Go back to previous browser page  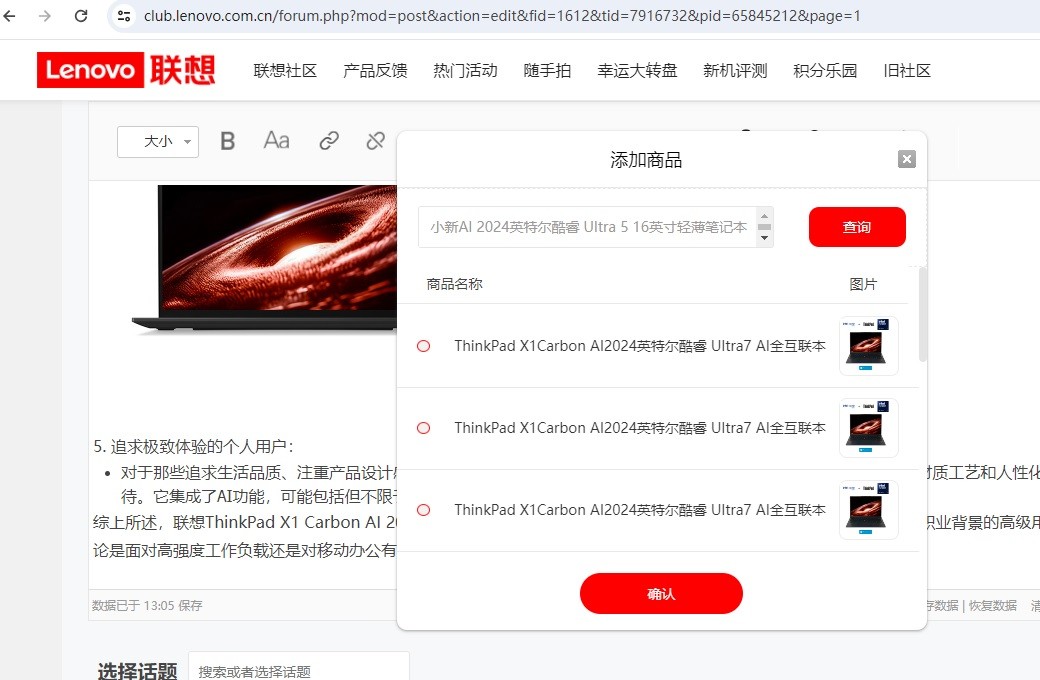tap(10, 16)
